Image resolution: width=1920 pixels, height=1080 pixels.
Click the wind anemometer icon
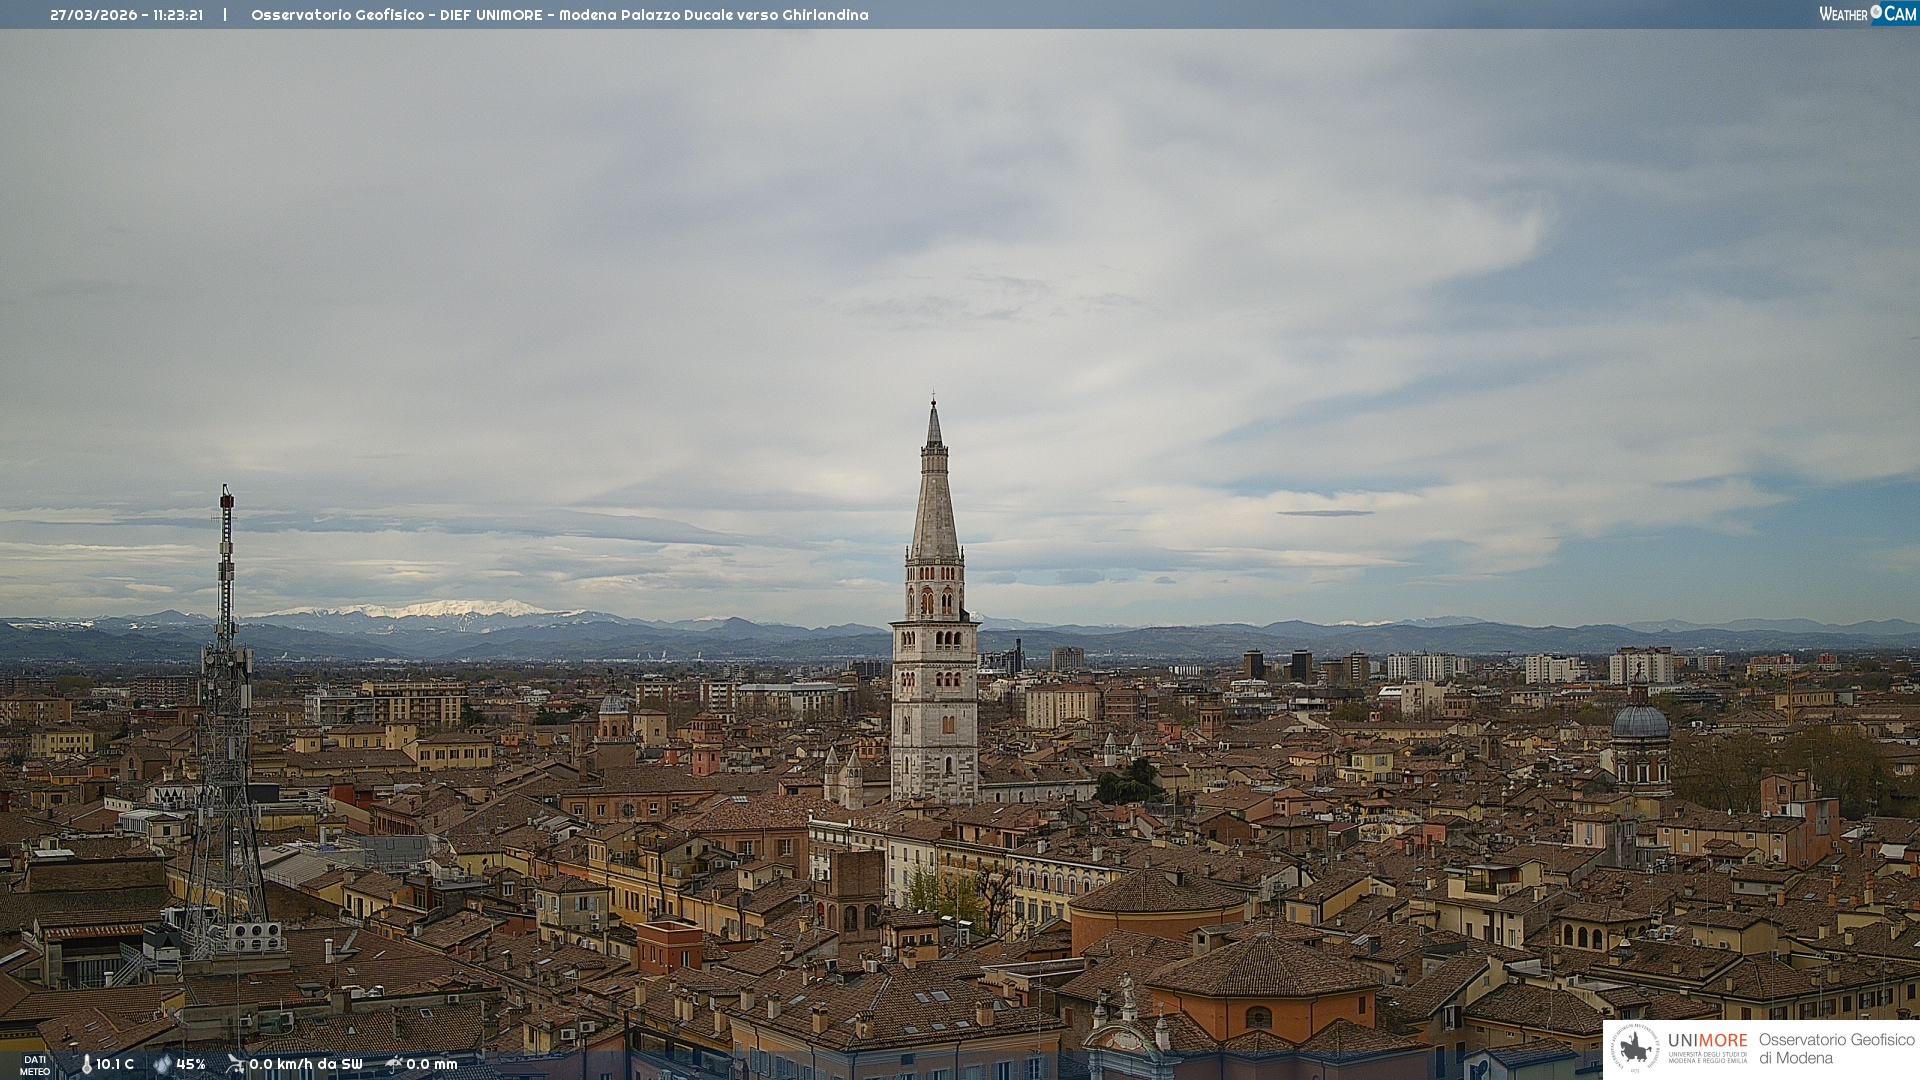click(235, 1064)
